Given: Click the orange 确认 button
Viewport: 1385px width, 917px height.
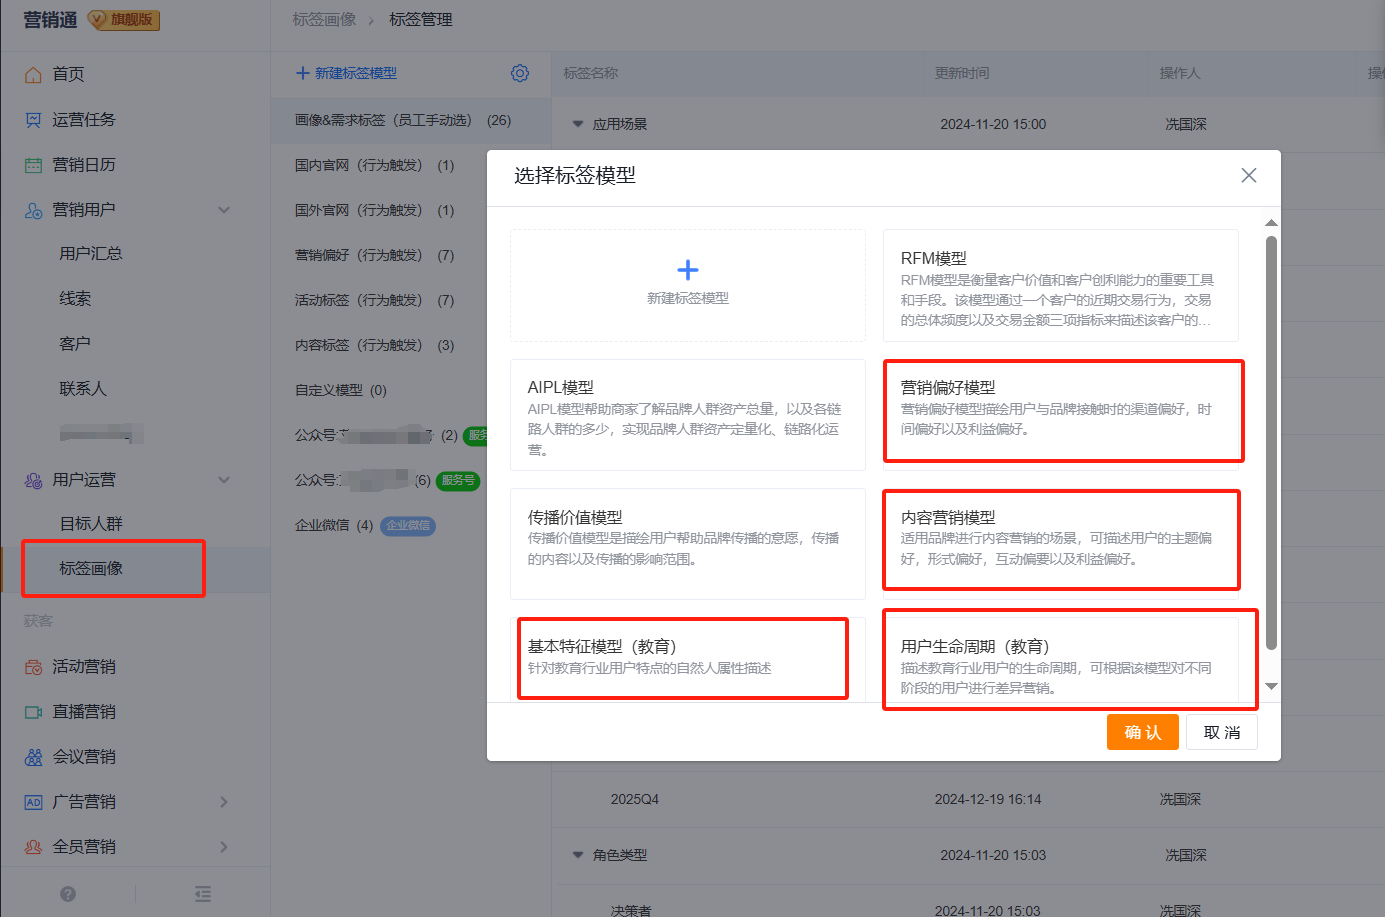Looking at the screenshot, I should [x=1143, y=732].
